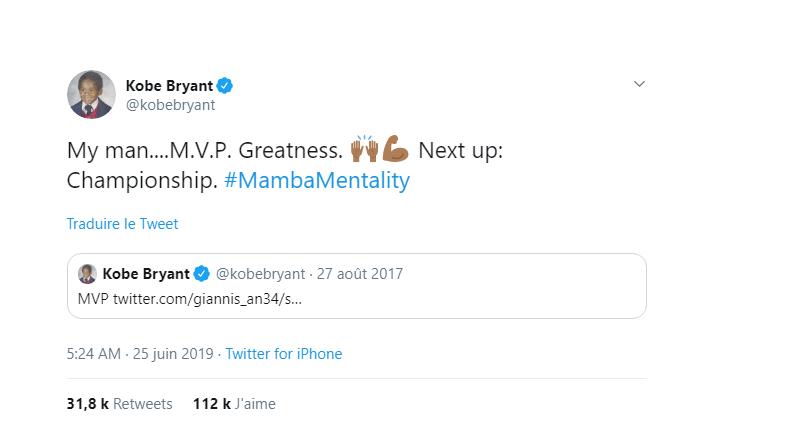800x446 pixels.
Task: Click the blue verified badge beside the author name
Action: pyautogui.click(x=226, y=84)
